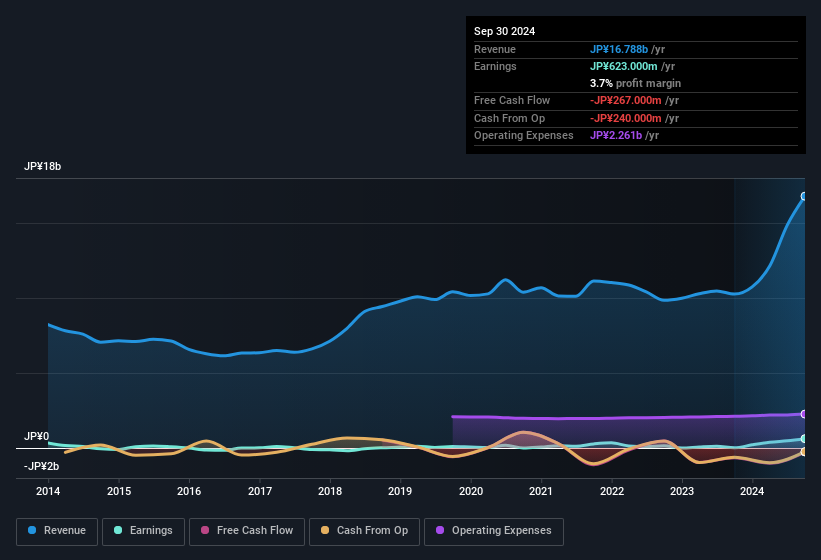Toggle the Operating Expenses legend button

coord(493,531)
